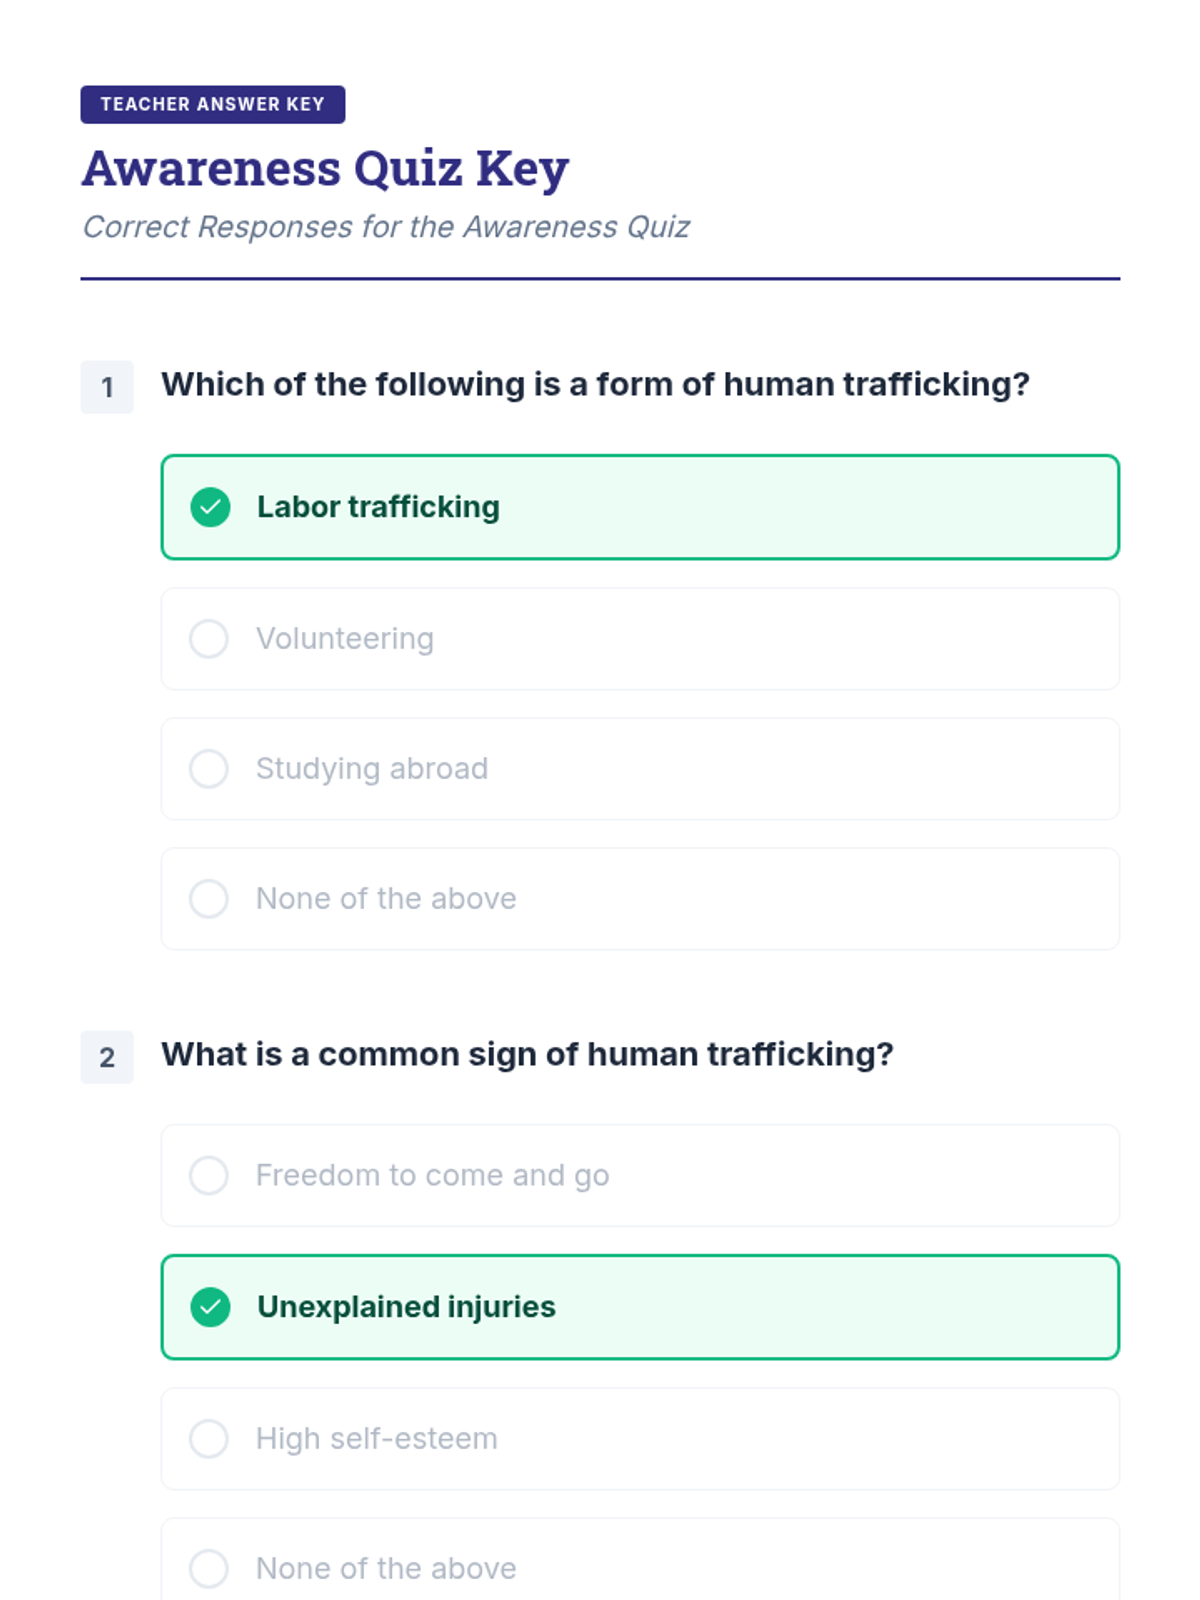
Task: Click the High self-esteem option text
Action: [377, 1439]
